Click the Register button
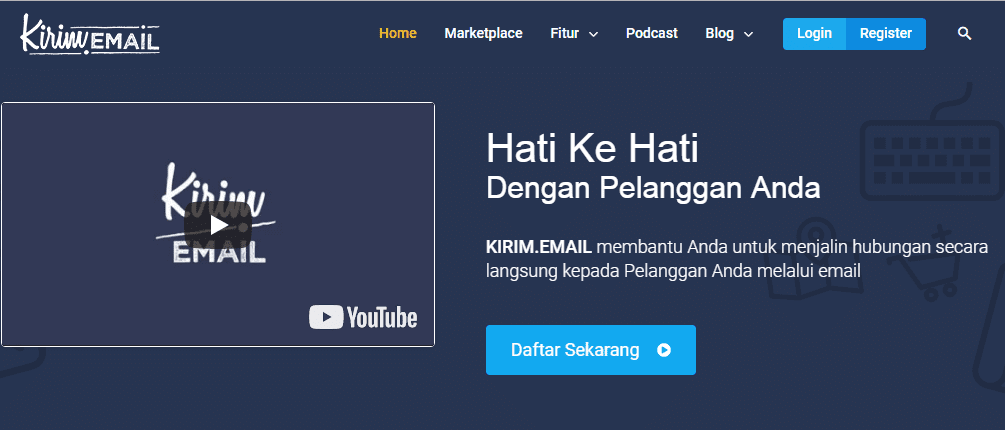 coord(885,33)
